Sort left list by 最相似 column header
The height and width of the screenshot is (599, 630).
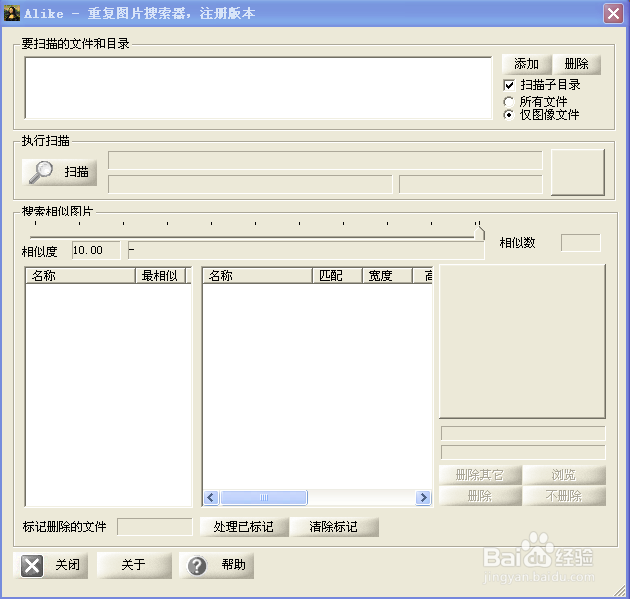(x=161, y=276)
